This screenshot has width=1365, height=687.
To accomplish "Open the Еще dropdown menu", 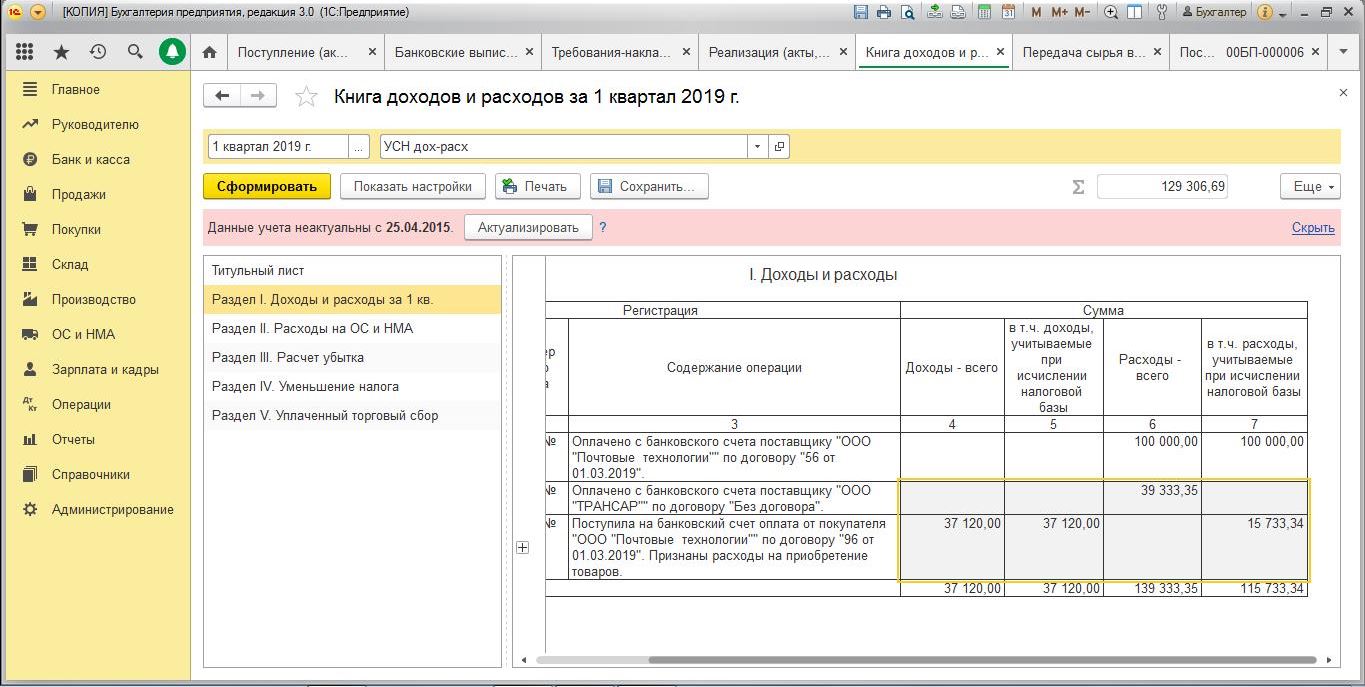I will click(1308, 186).
